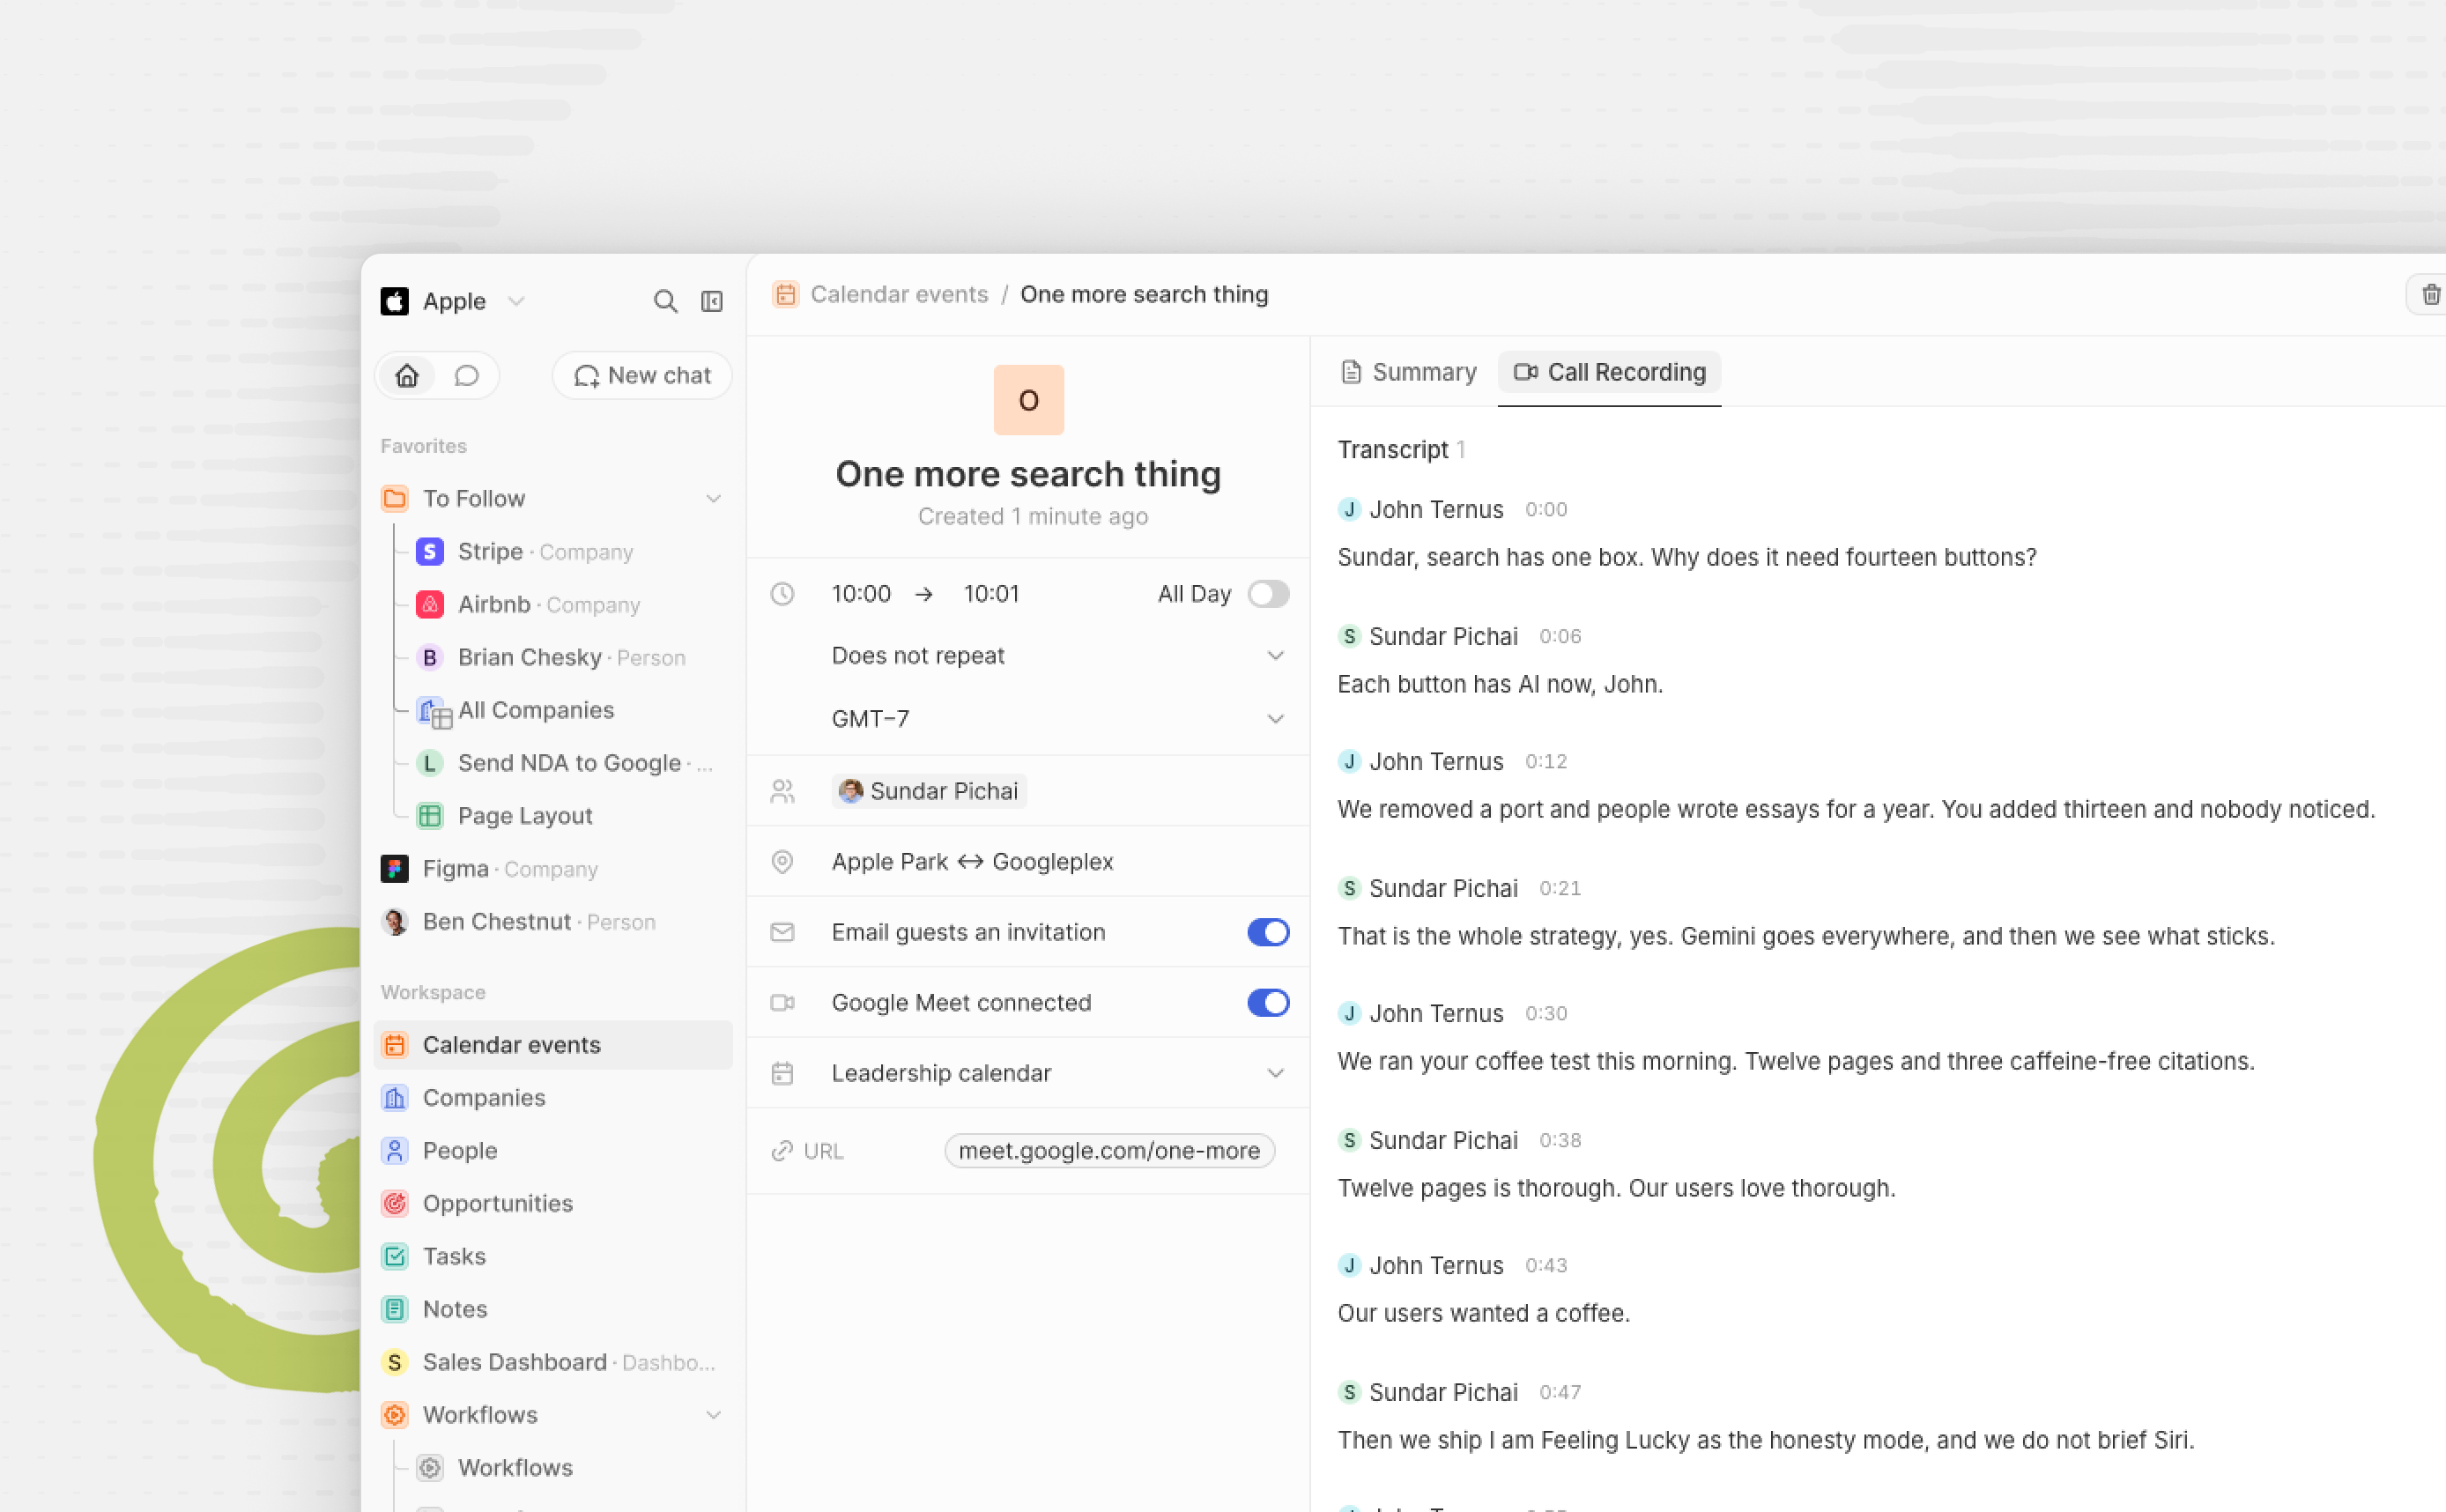2446x1512 pixels.
Task: Collapse the To Follow favorites folder
Action: (713, 498)
